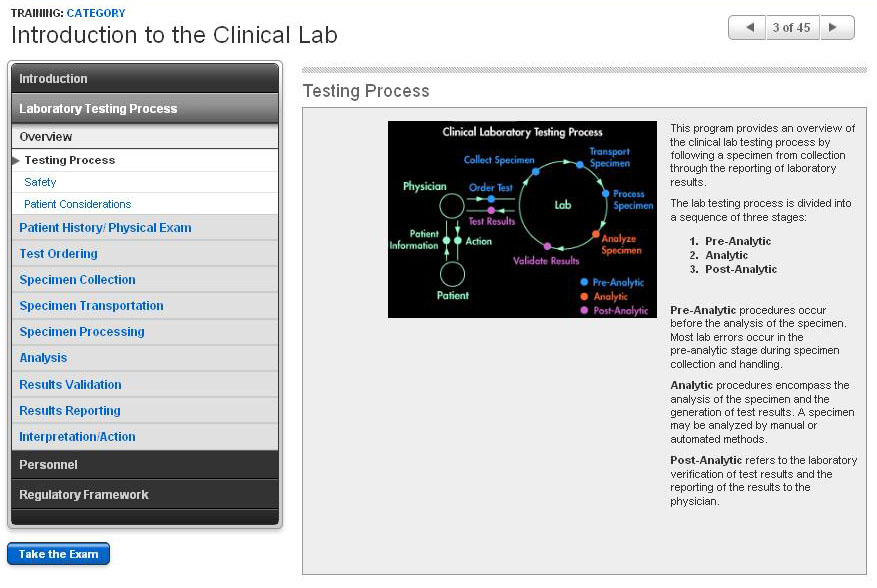Open Results Validation
877x588 pixels.
click(70, 385)
